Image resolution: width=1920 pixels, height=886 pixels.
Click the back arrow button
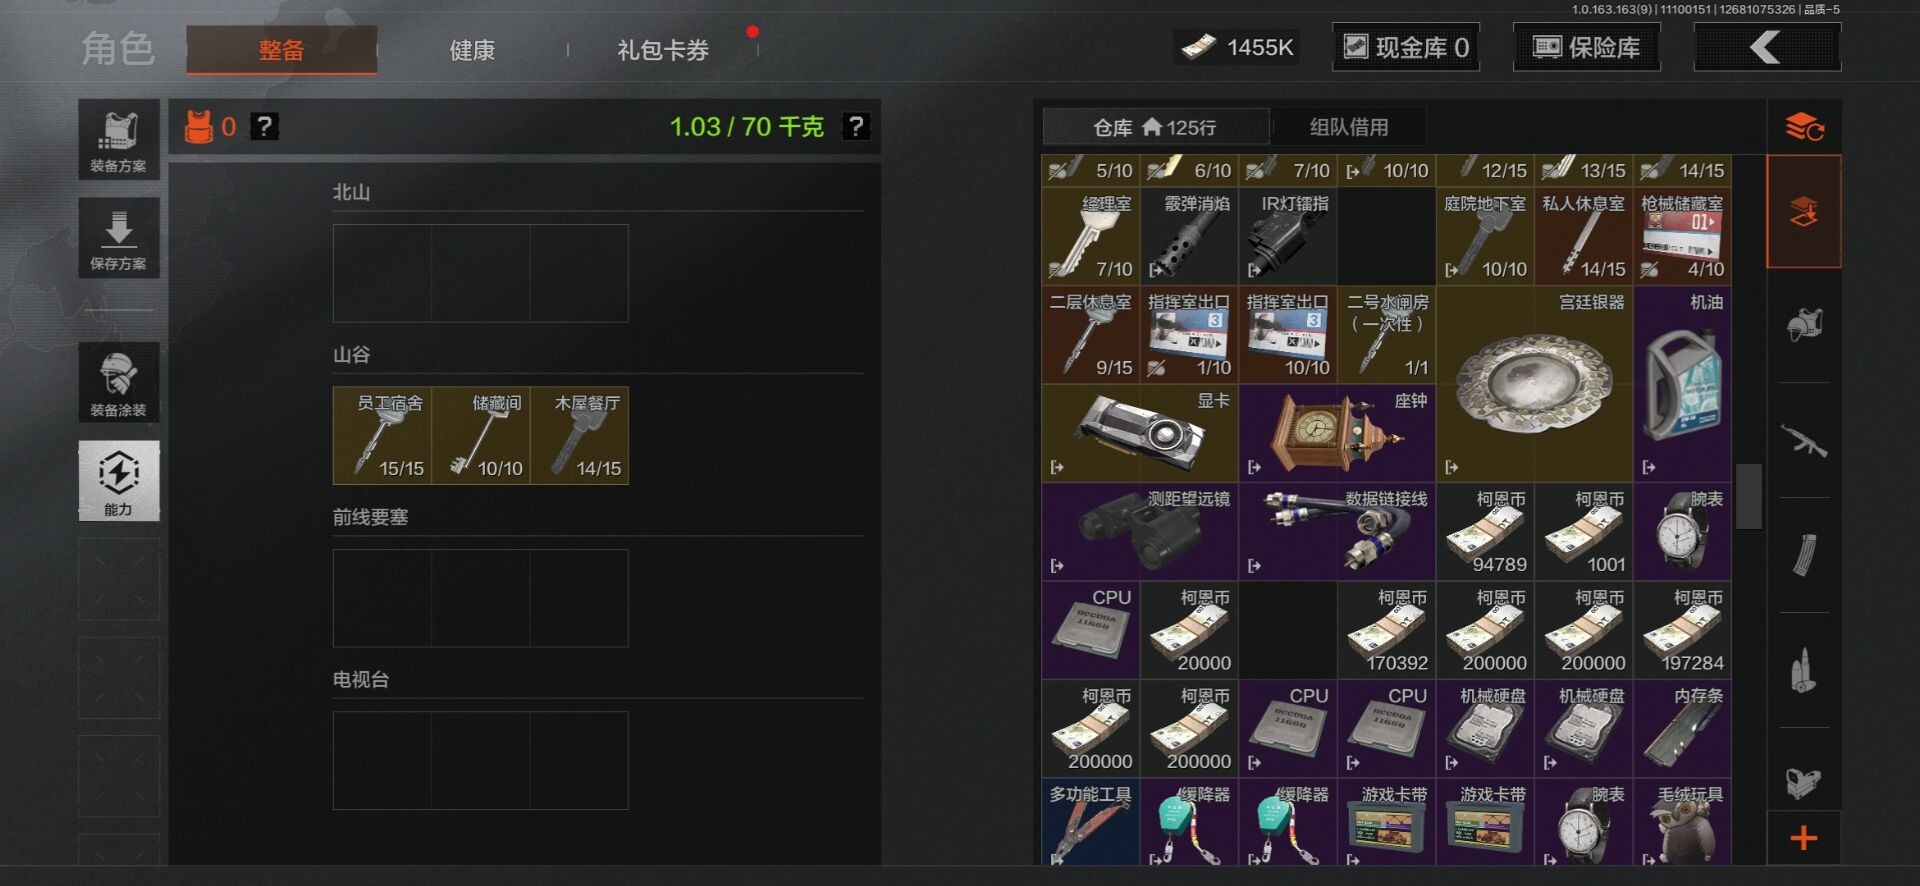coord(1767,47)
